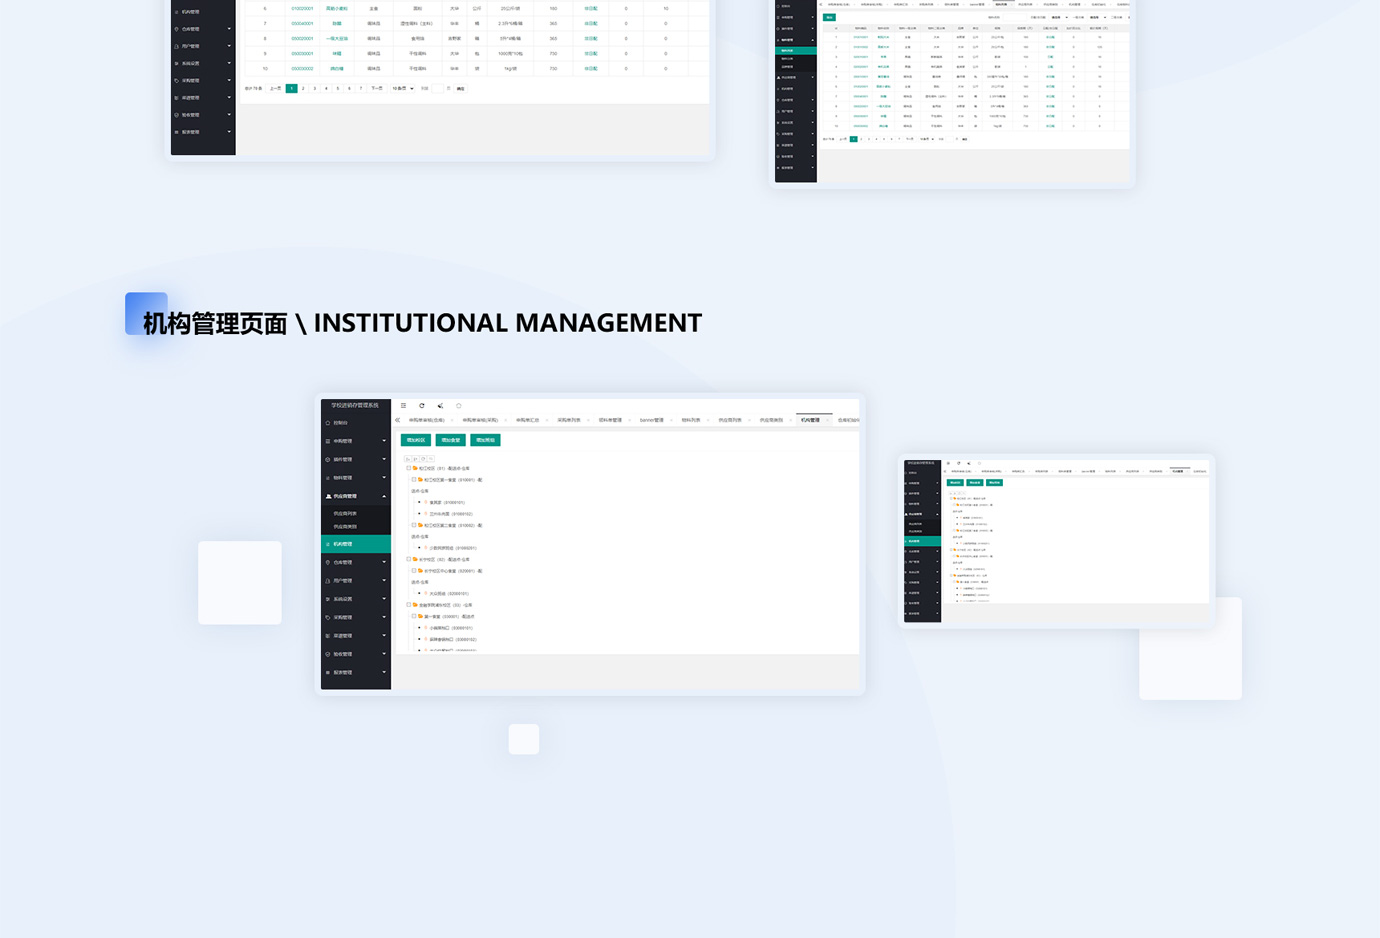Switch to the banner管理 tab
This screenshot has width=1380, height=938.
tap(649, 419)
